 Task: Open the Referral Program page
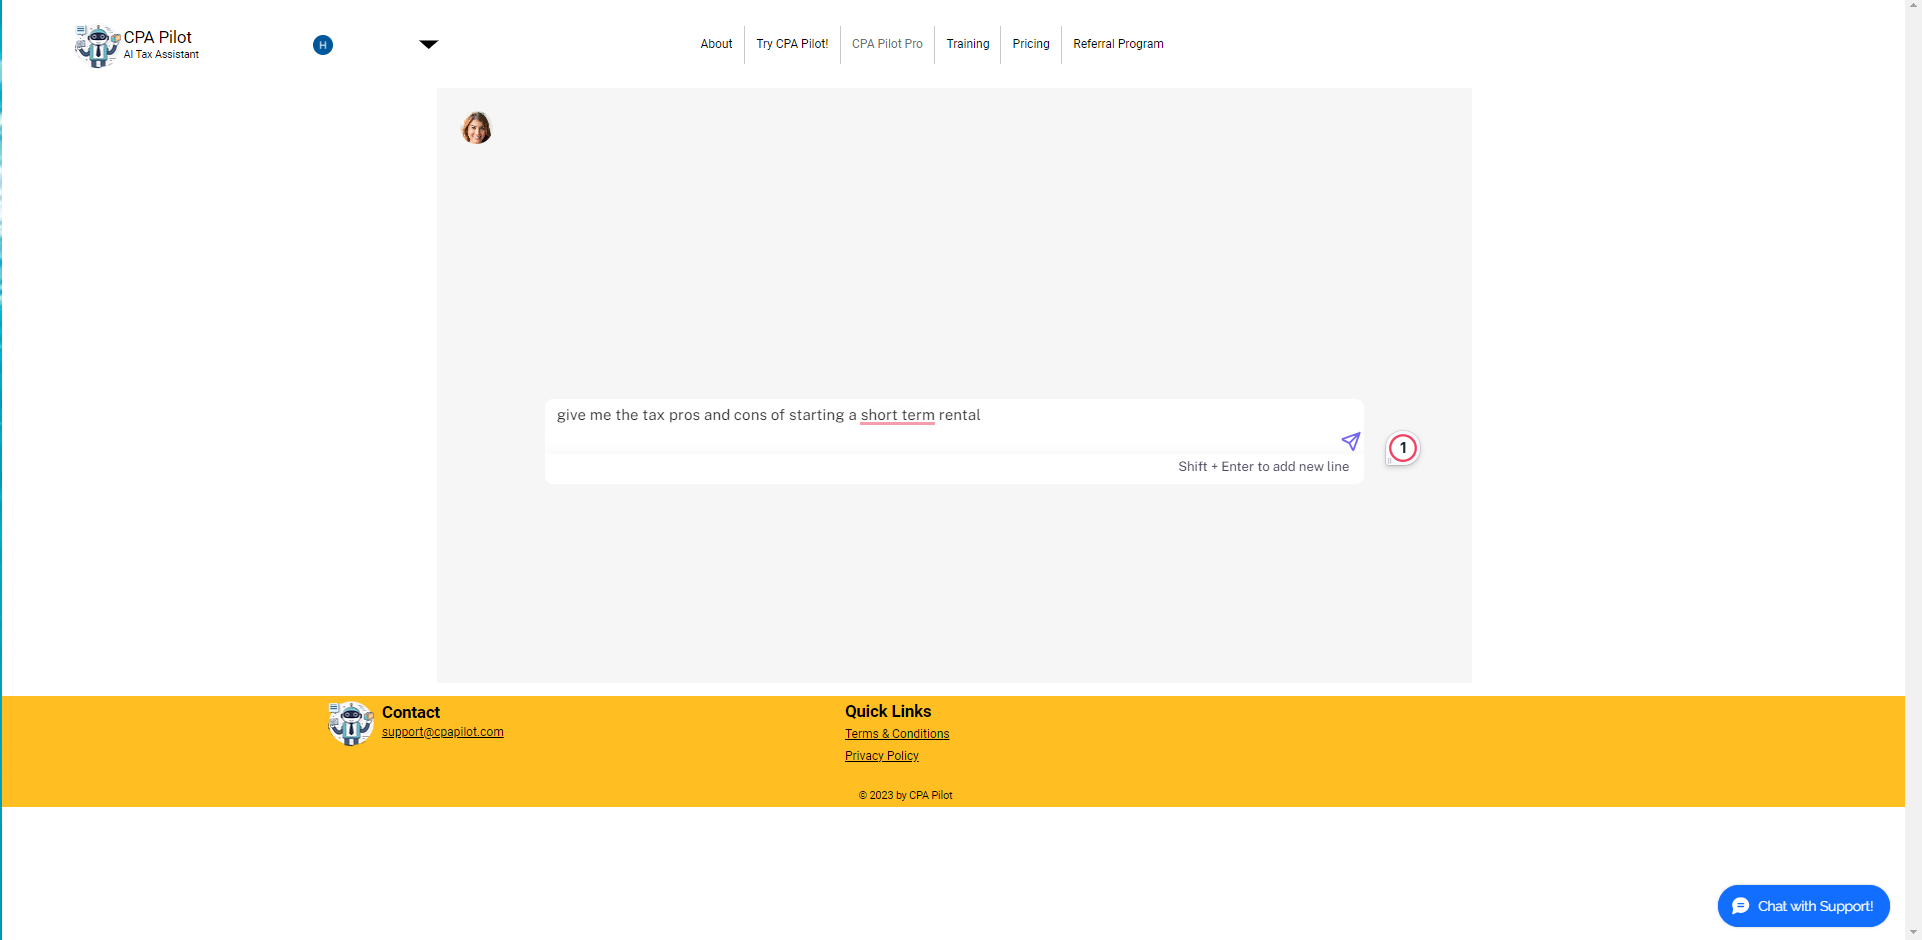[x=1118, y=44]
